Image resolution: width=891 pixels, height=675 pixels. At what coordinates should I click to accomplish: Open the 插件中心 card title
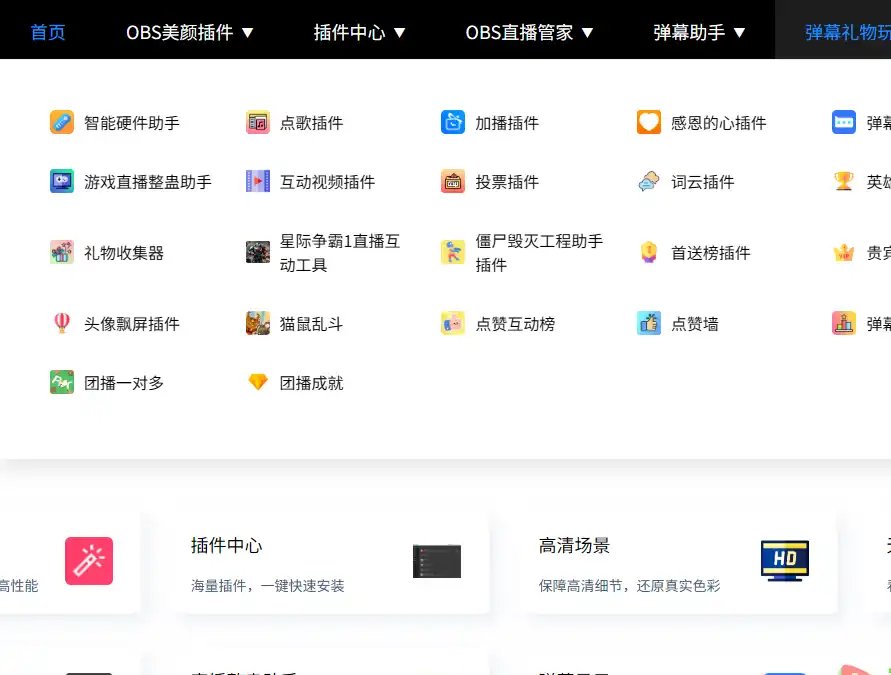[226, 545]
